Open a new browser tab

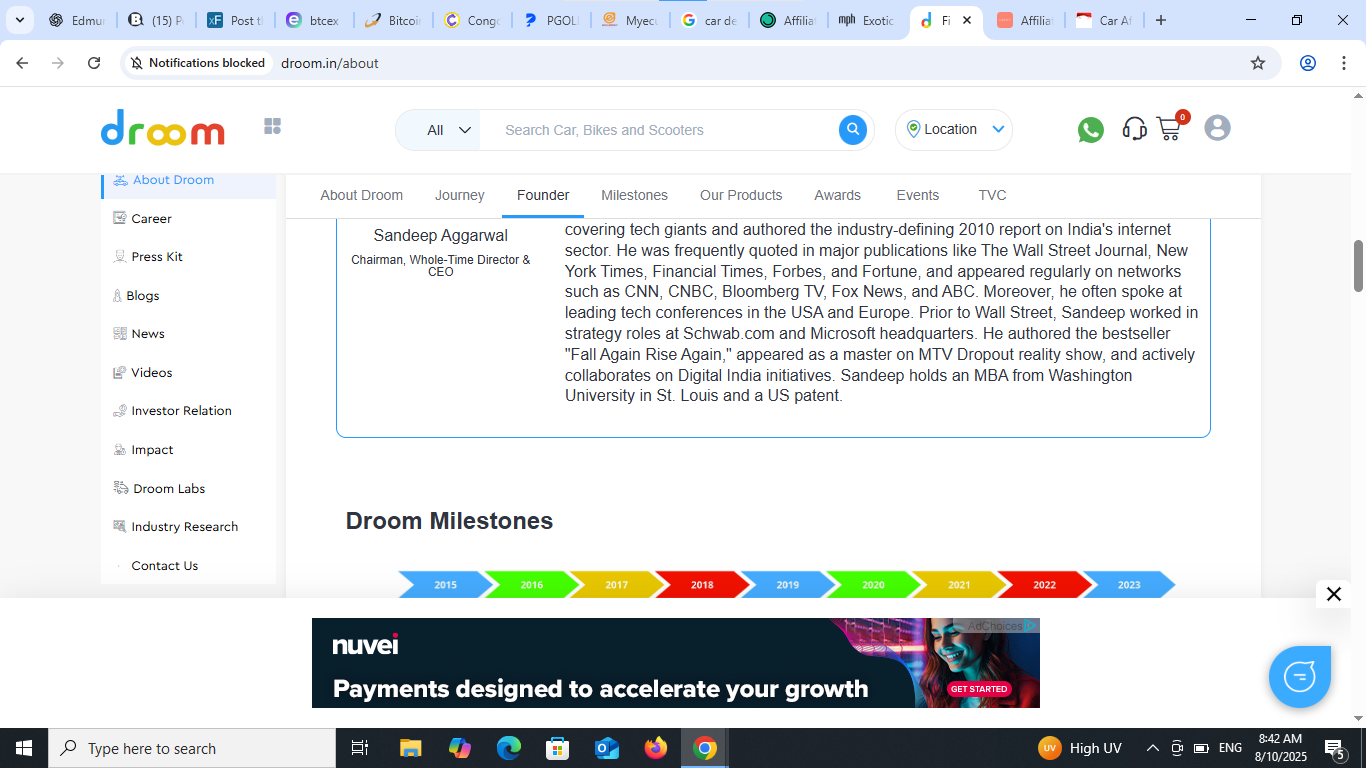coord(1161,20)
